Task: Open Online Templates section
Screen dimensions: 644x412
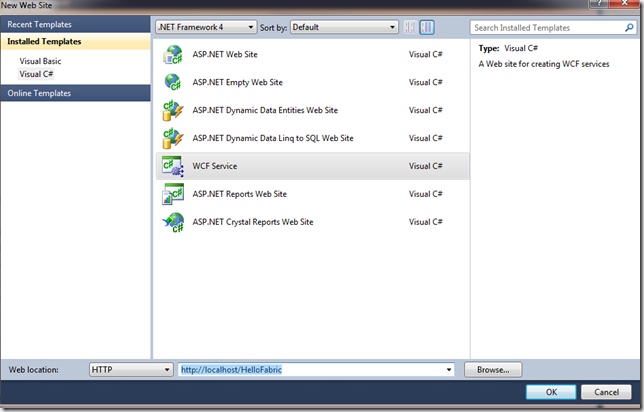Action: pos(76,93)
